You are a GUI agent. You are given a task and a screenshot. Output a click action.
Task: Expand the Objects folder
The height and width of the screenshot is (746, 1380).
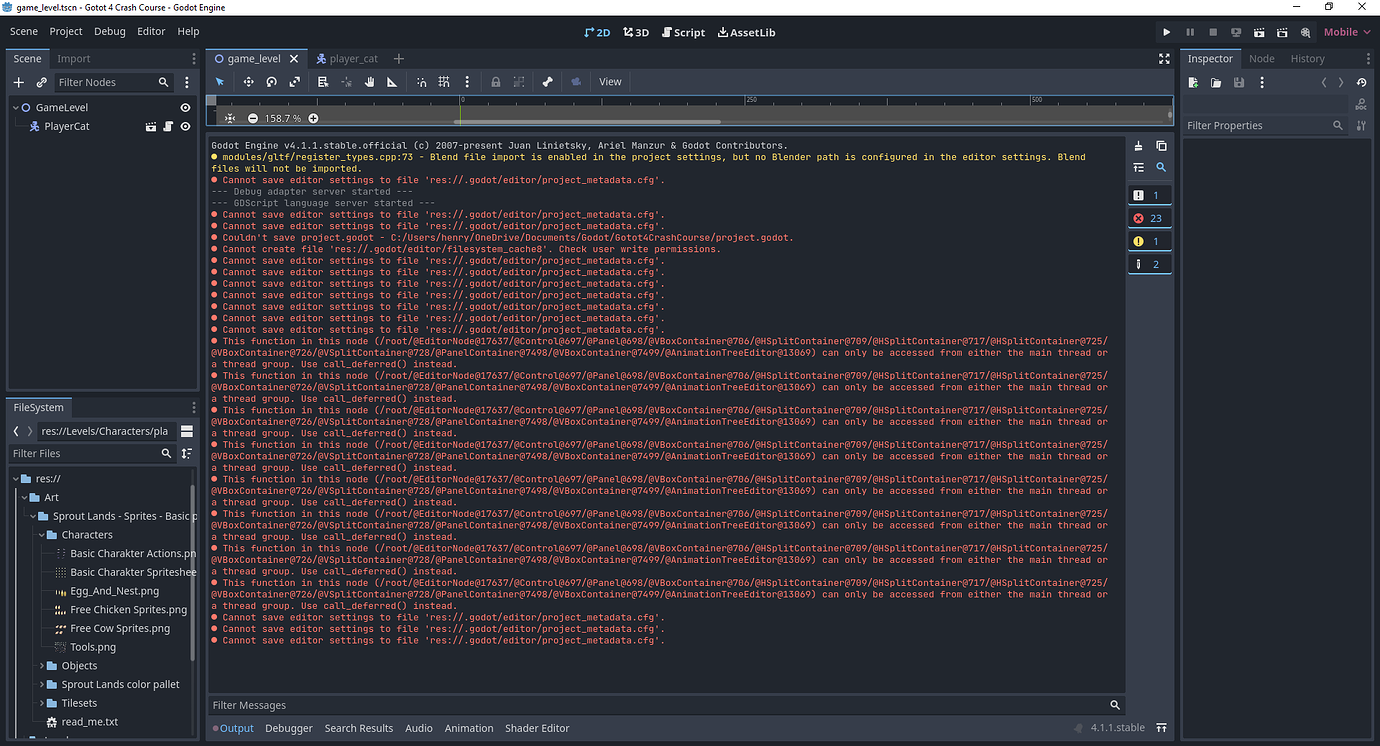pos(42,665)
